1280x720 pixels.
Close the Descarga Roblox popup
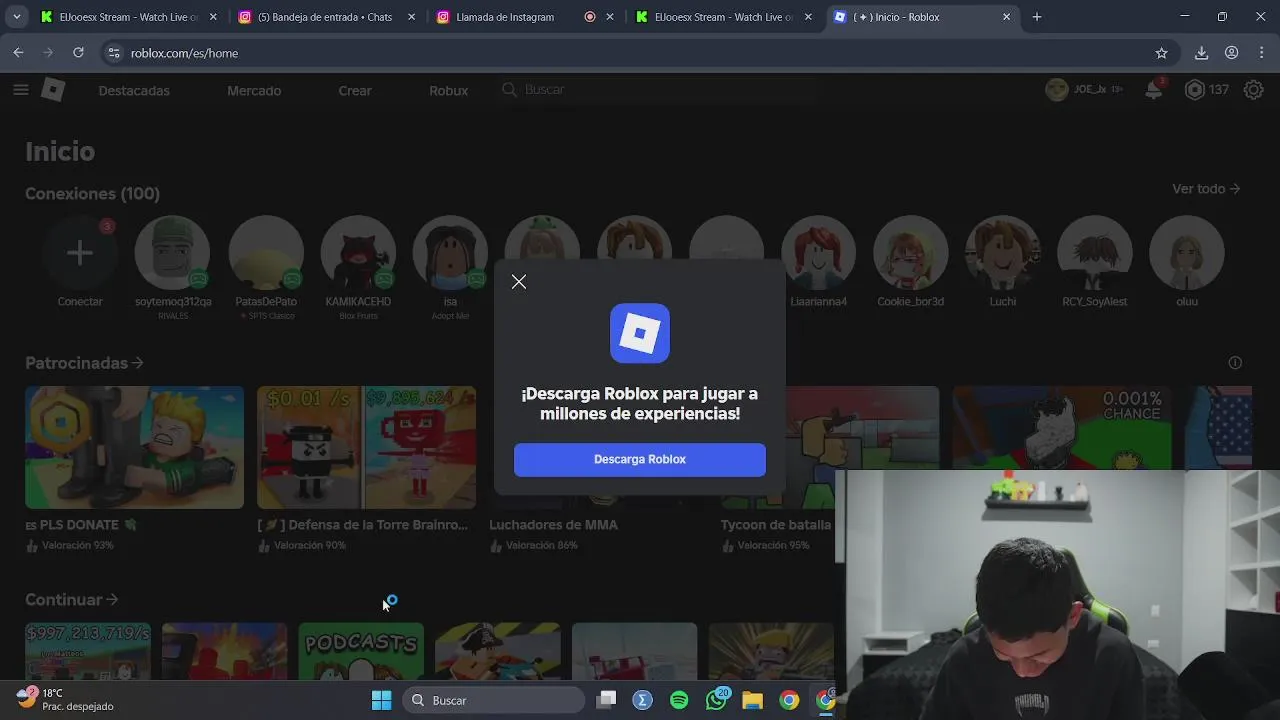click(519, 282)
